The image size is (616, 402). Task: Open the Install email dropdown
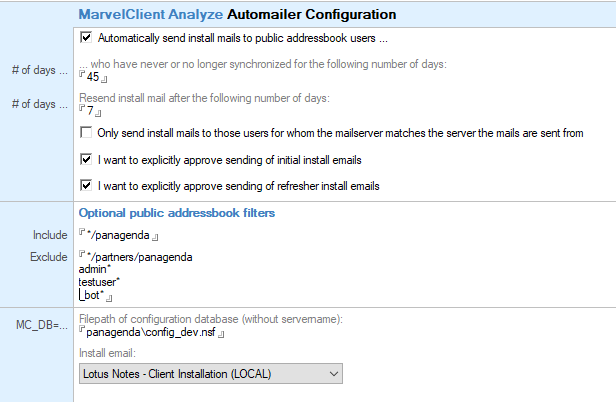211,373
